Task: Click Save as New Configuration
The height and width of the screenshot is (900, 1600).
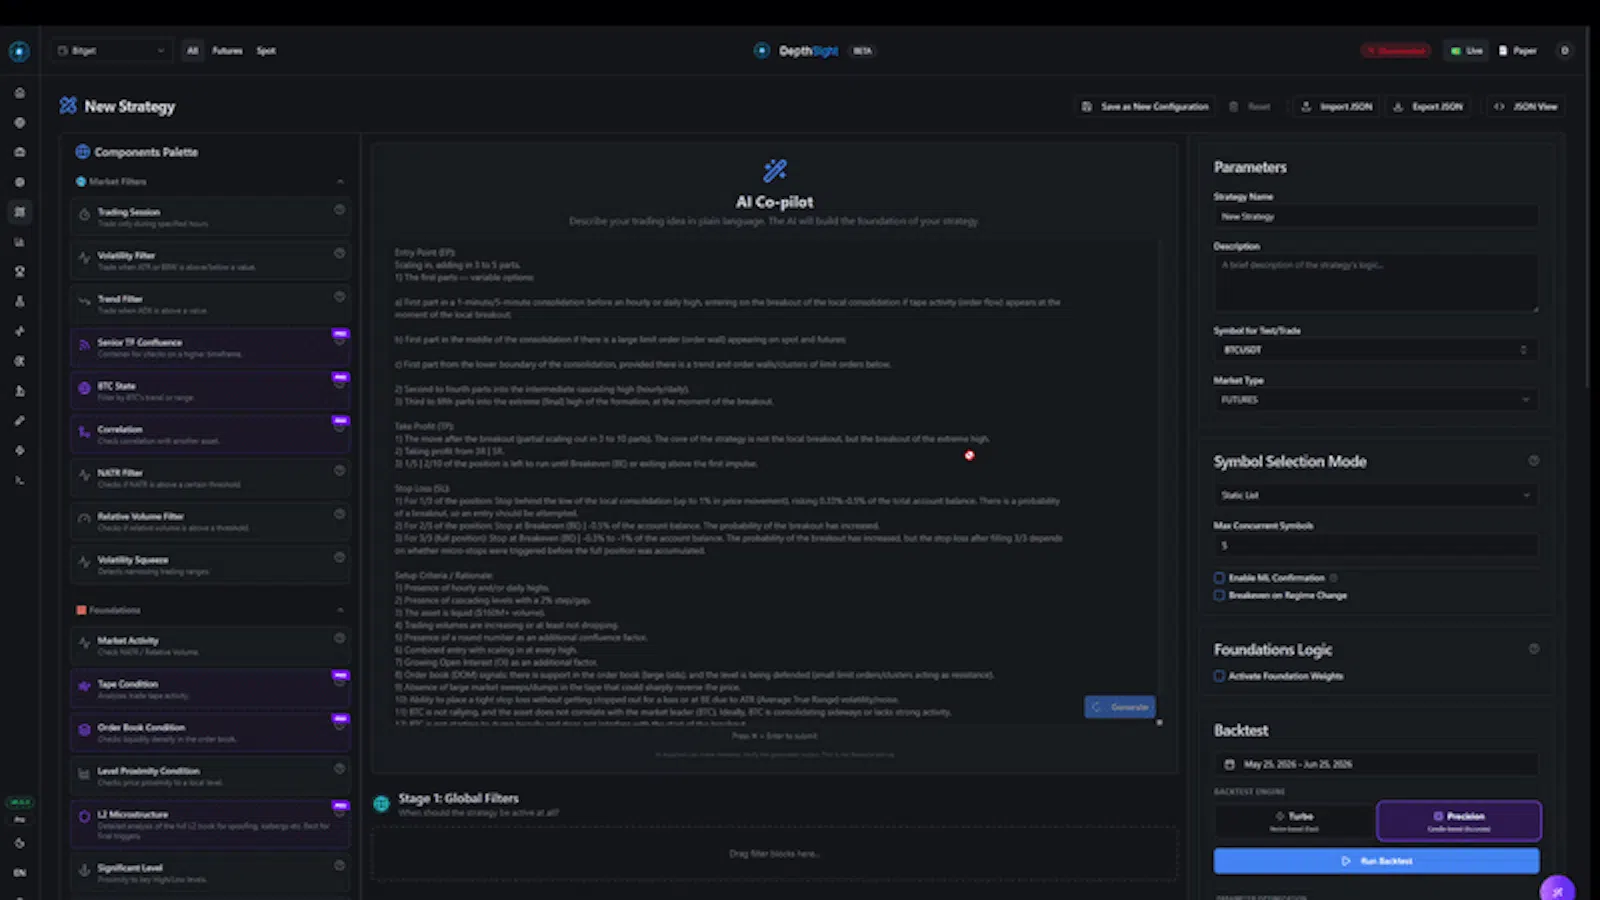Action: click(1145, 106)
